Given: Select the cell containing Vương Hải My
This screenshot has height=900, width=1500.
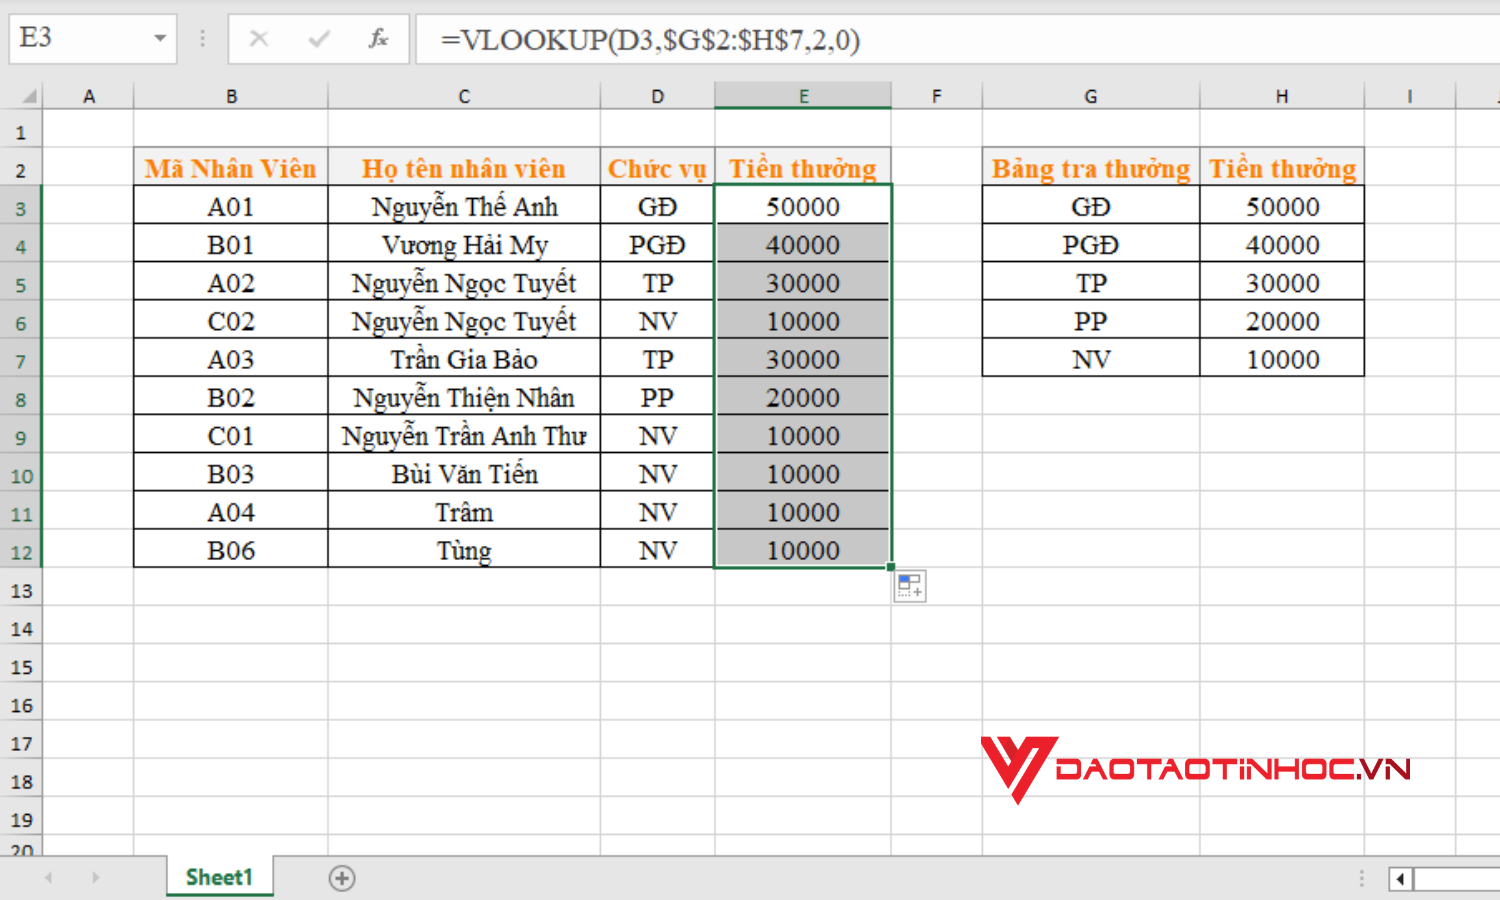Looking at the screenshot, I should tap(463, 244).
